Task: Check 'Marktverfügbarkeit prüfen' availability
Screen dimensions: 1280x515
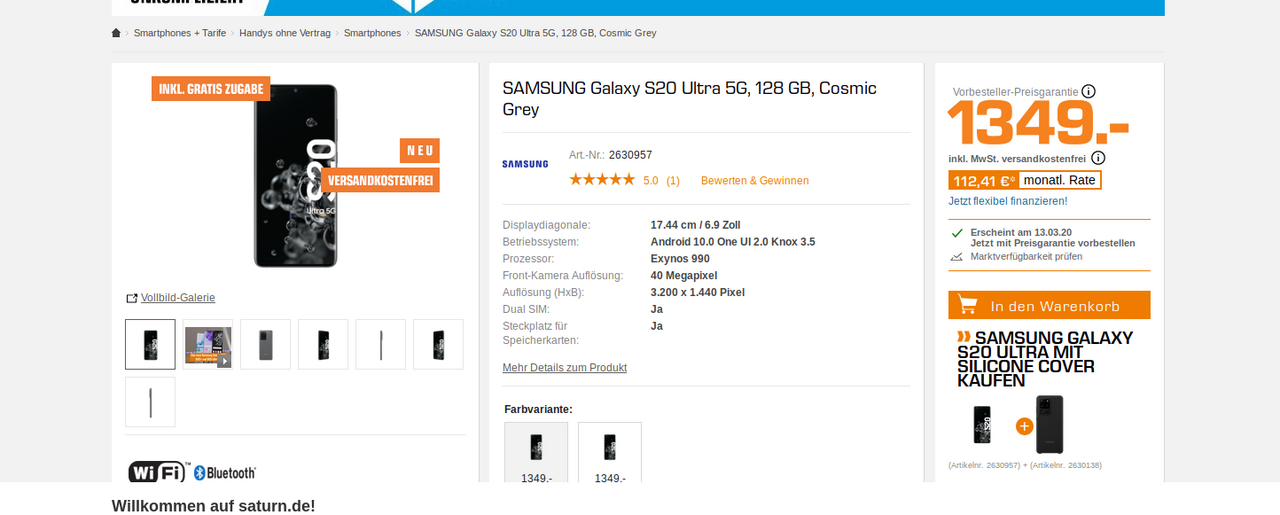Action: [x=1026, y=257]
